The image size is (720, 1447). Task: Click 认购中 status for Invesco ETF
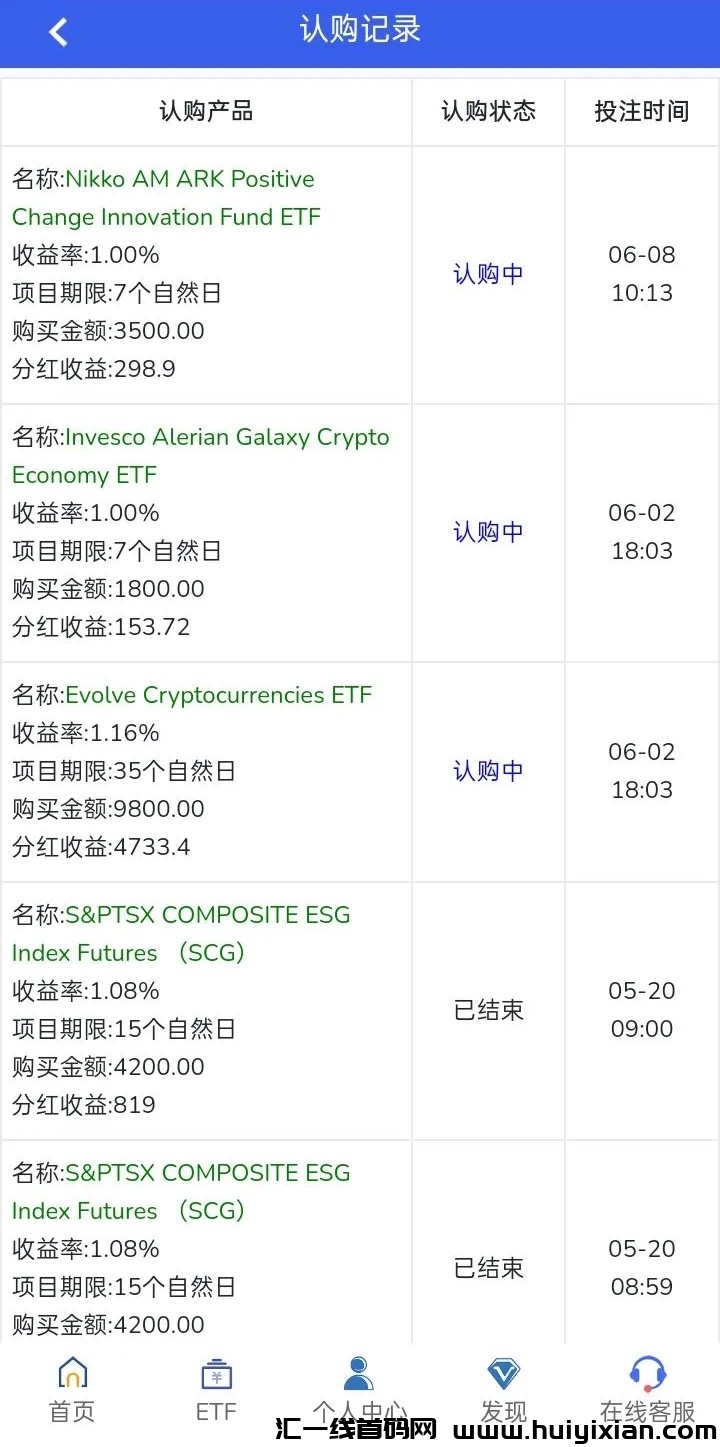(488, 532)
